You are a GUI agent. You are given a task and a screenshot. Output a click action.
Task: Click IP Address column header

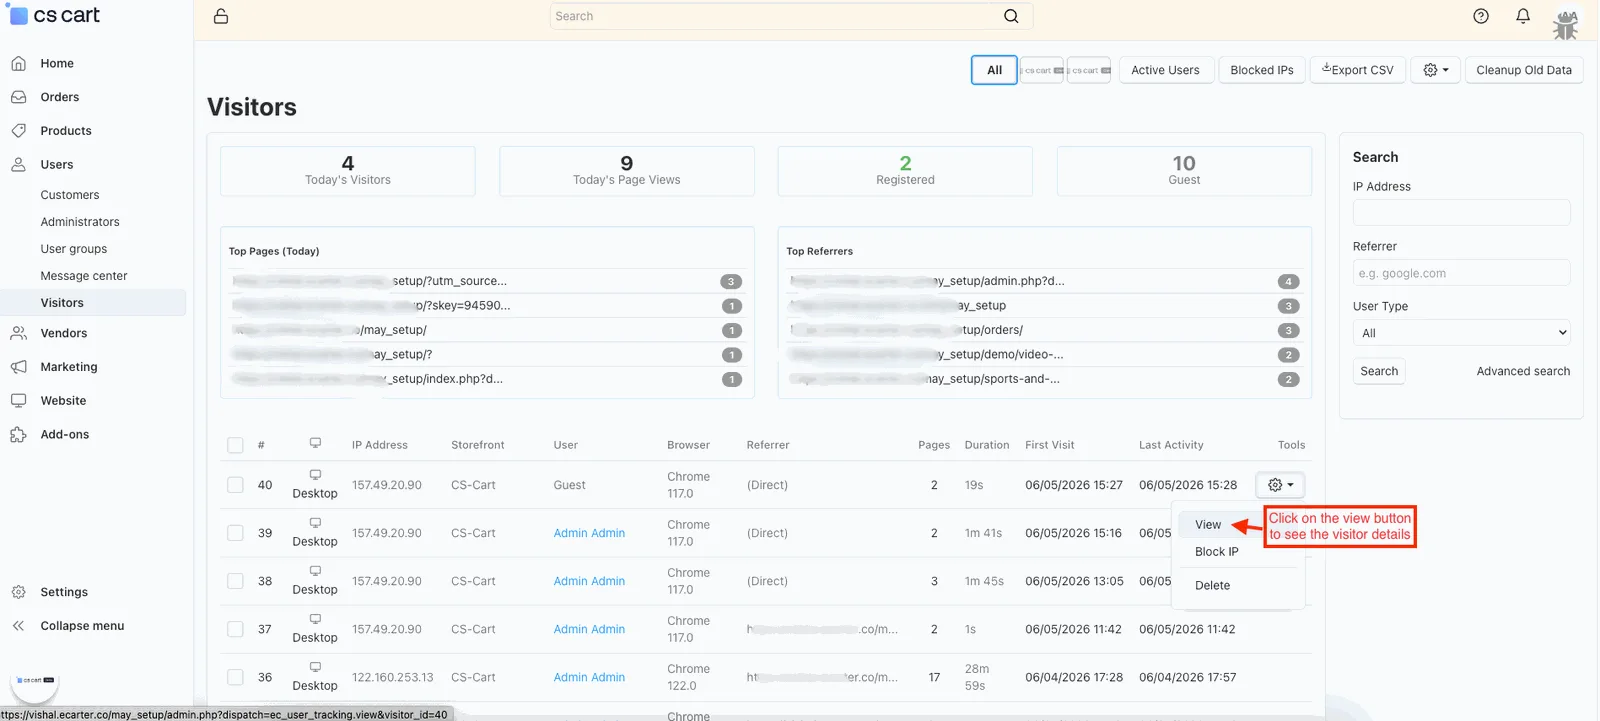379,445
